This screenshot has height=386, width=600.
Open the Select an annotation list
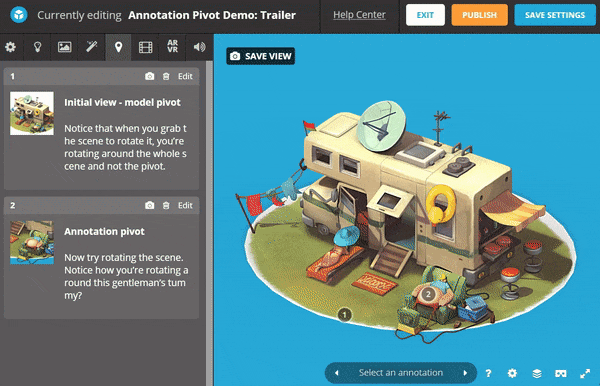pos(401,373)
